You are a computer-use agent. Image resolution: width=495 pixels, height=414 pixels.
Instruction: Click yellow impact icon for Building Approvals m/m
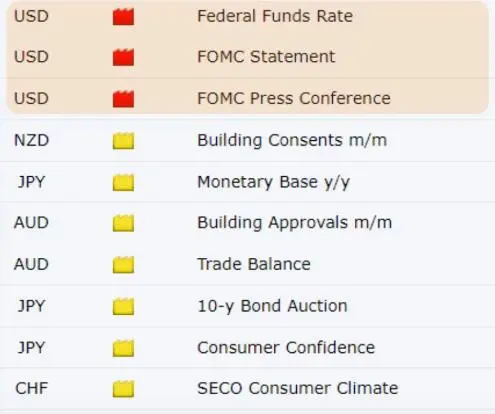pyautogui.click(x=123, y=223)
